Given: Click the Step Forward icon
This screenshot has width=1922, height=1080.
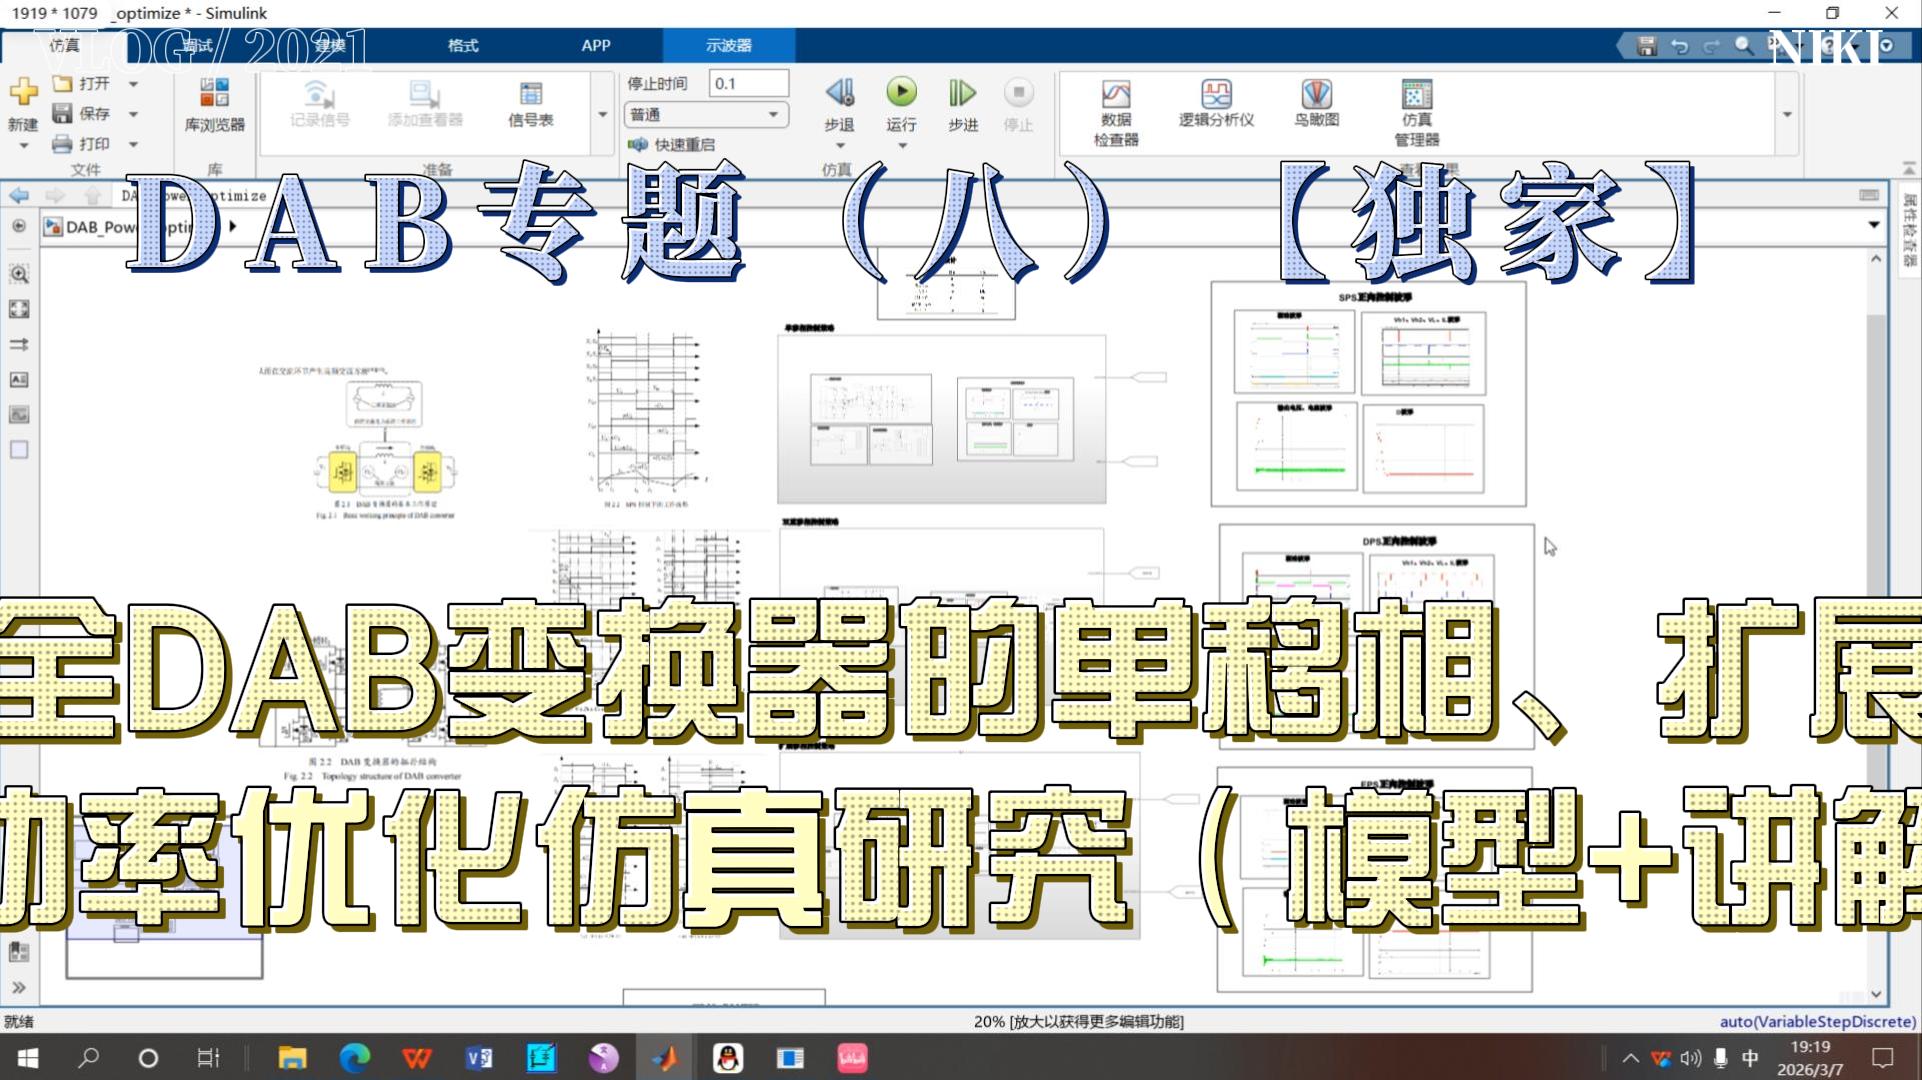Looking at the screenshot, I should 962,93.
